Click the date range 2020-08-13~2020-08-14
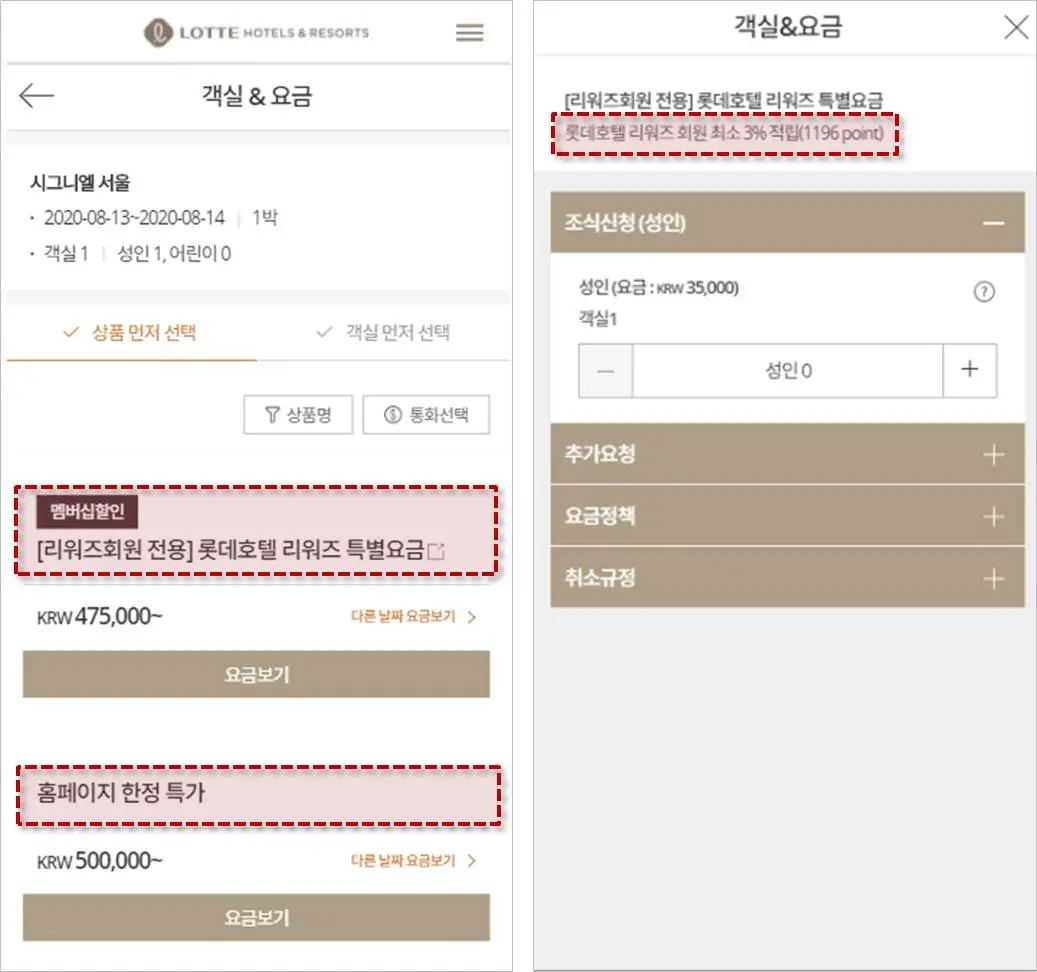The image size is (1037, 972). point(134,218)
